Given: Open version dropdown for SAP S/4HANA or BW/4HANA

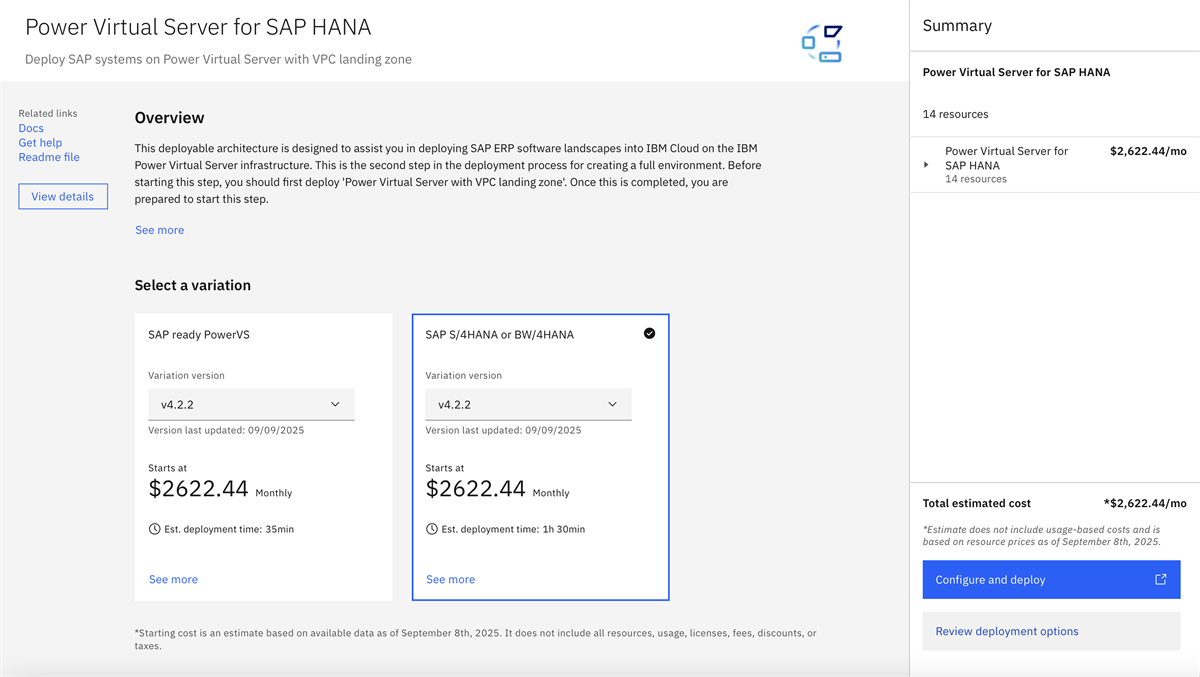Looking at the screenshot, I should [x=528, y=405].
